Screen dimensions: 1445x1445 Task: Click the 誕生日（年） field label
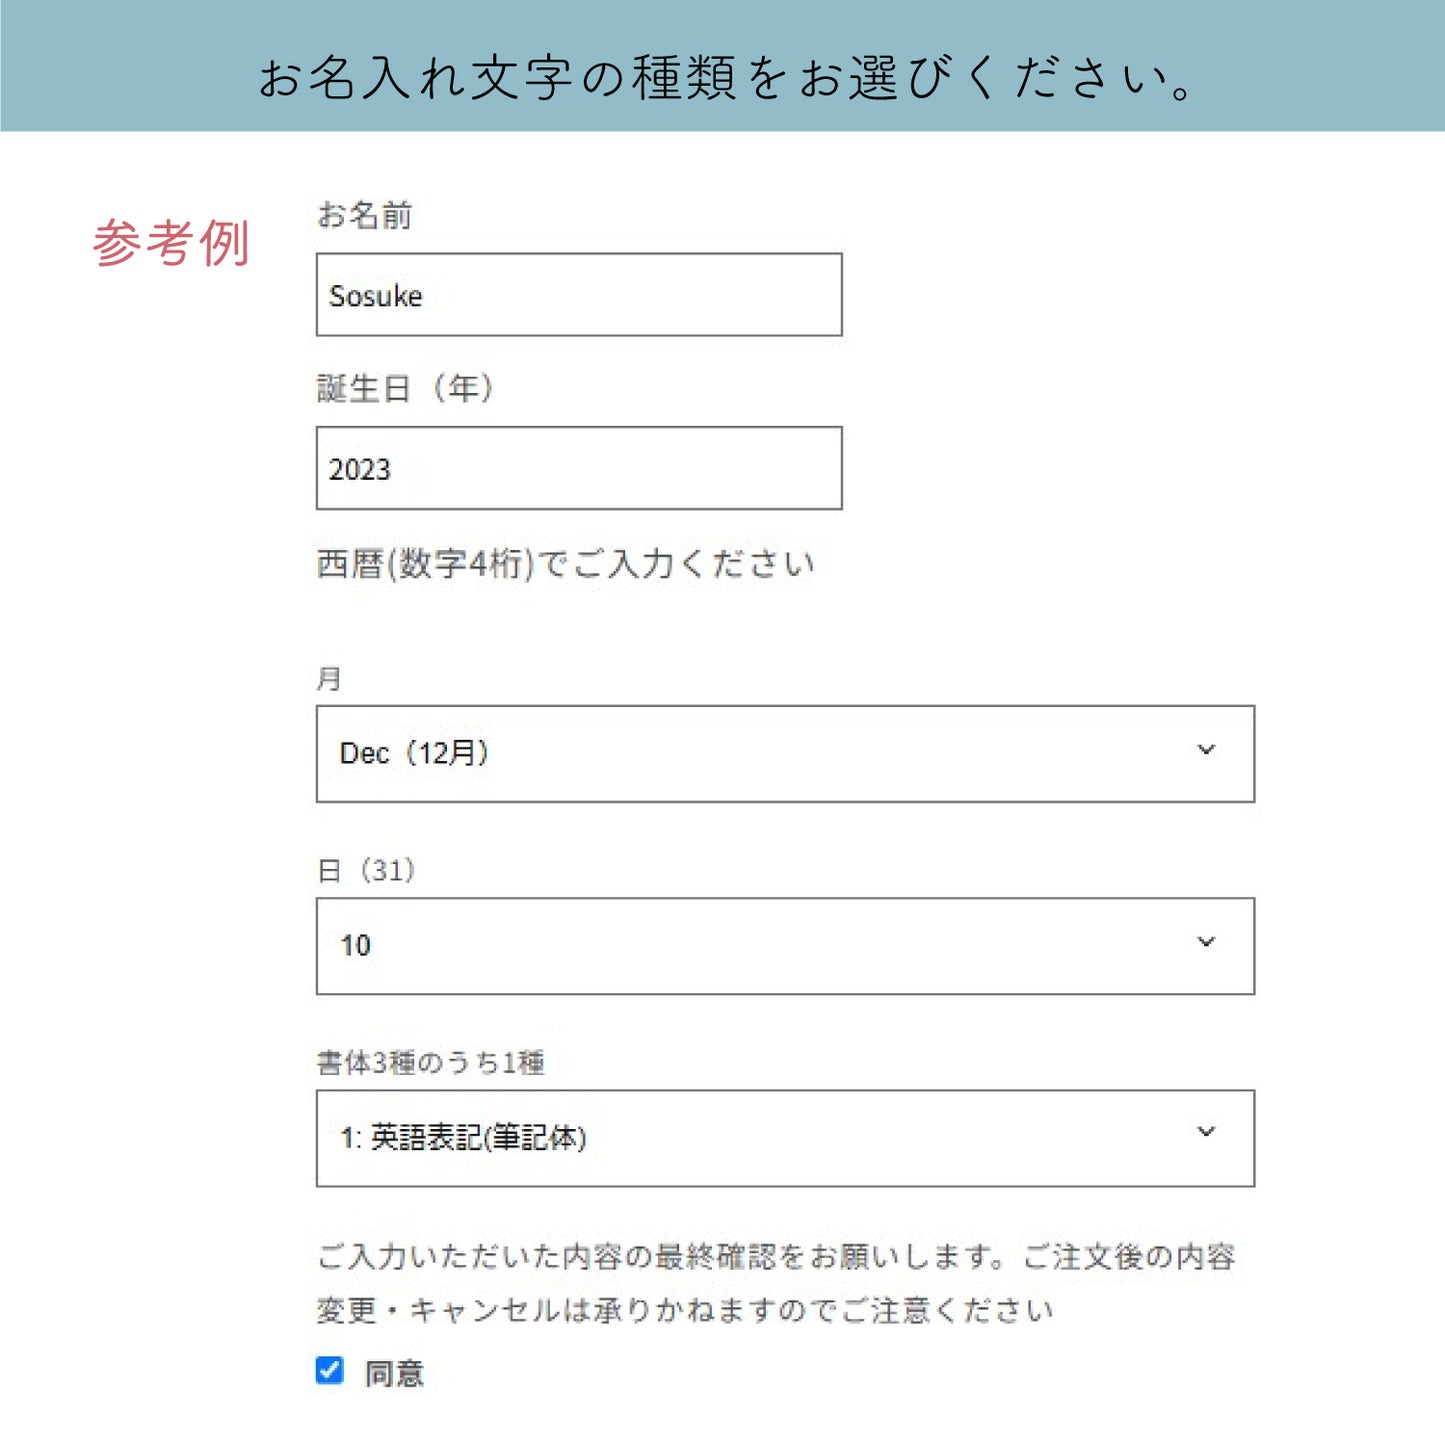(405, 388)
